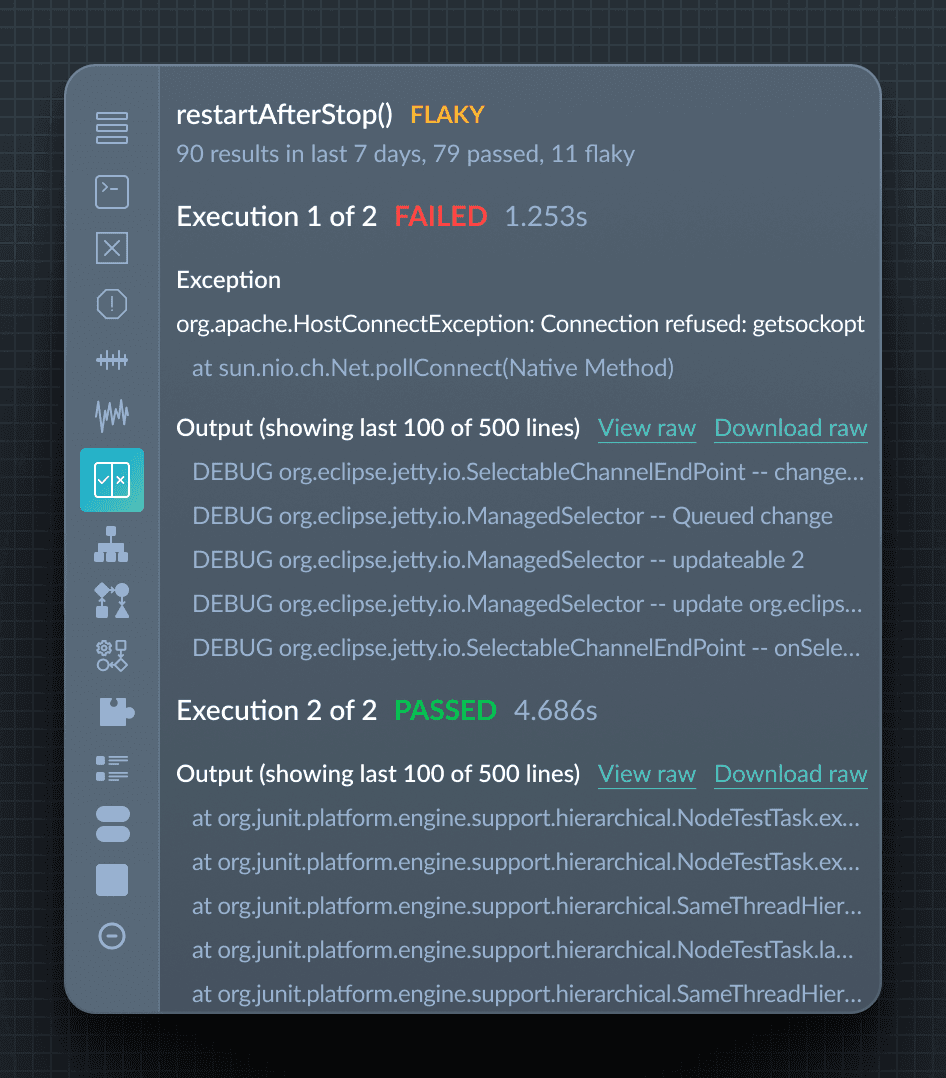Open the list with bullets sidebar icon

(112, 768)
